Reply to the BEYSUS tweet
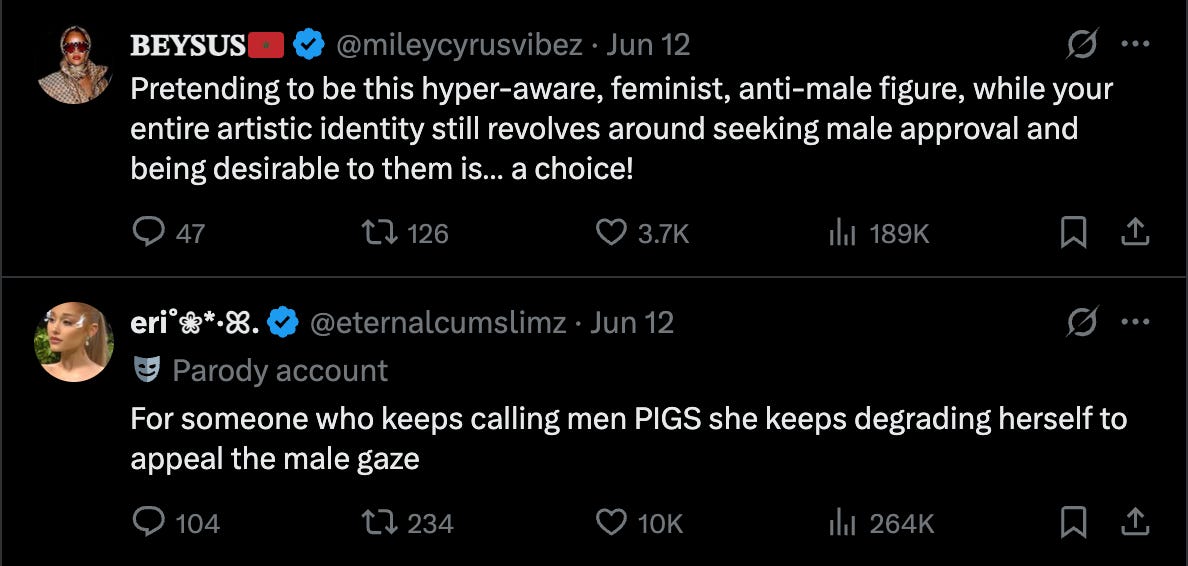This screenshot has height=566, width=1188. tap(148, 233)
